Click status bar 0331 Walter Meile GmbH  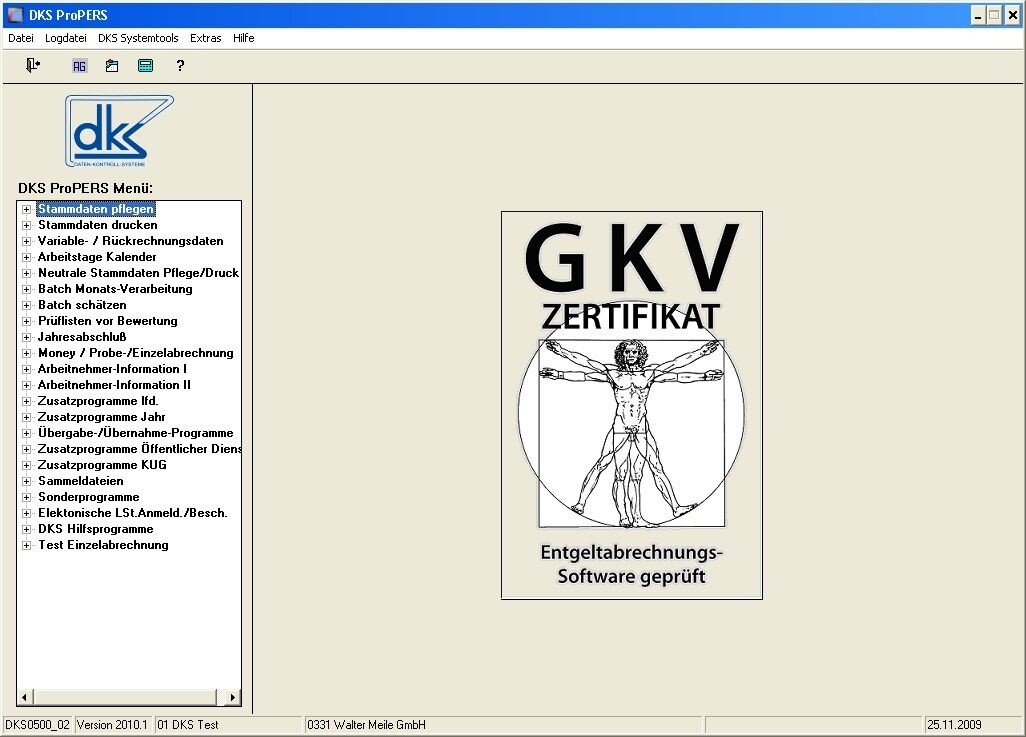pos(366,725)
